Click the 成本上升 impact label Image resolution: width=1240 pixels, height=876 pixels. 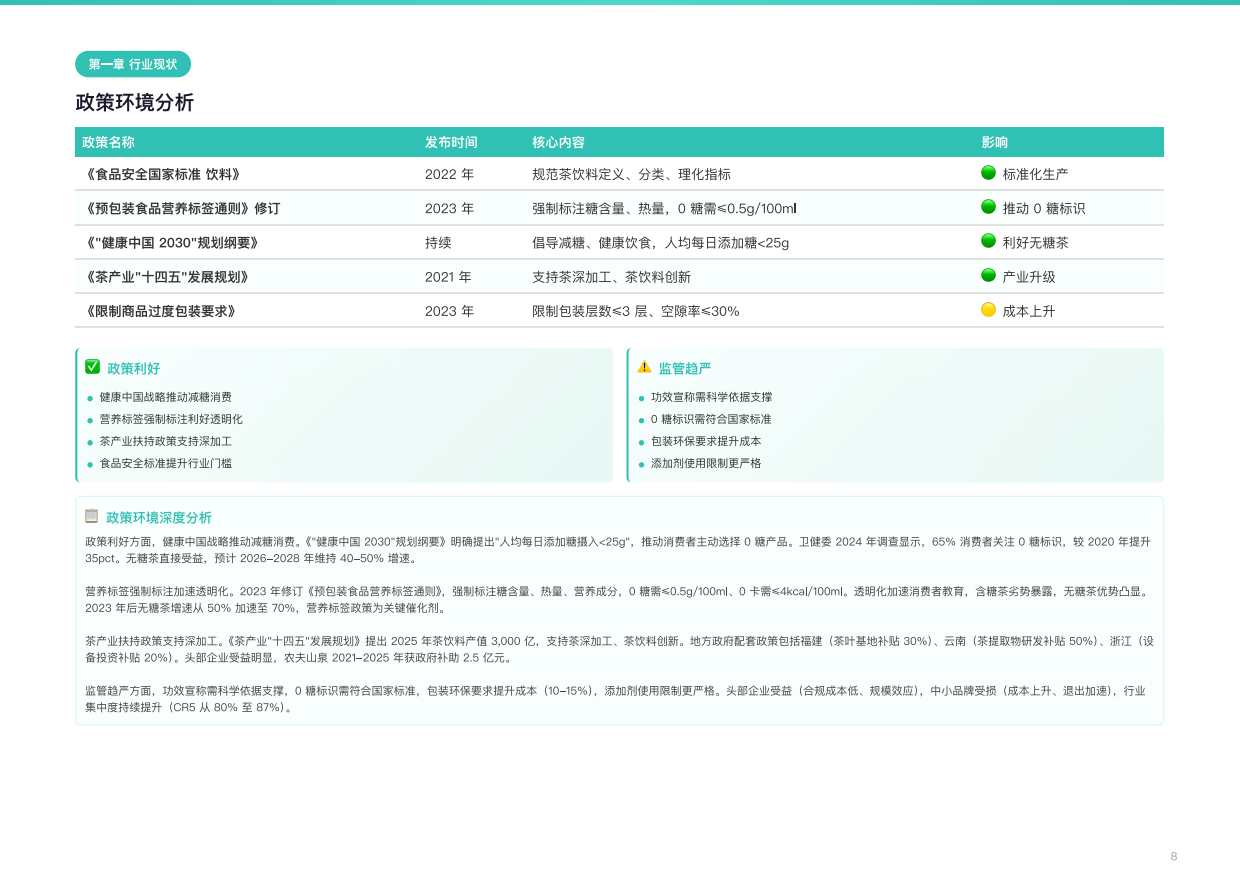point(1028,312)
